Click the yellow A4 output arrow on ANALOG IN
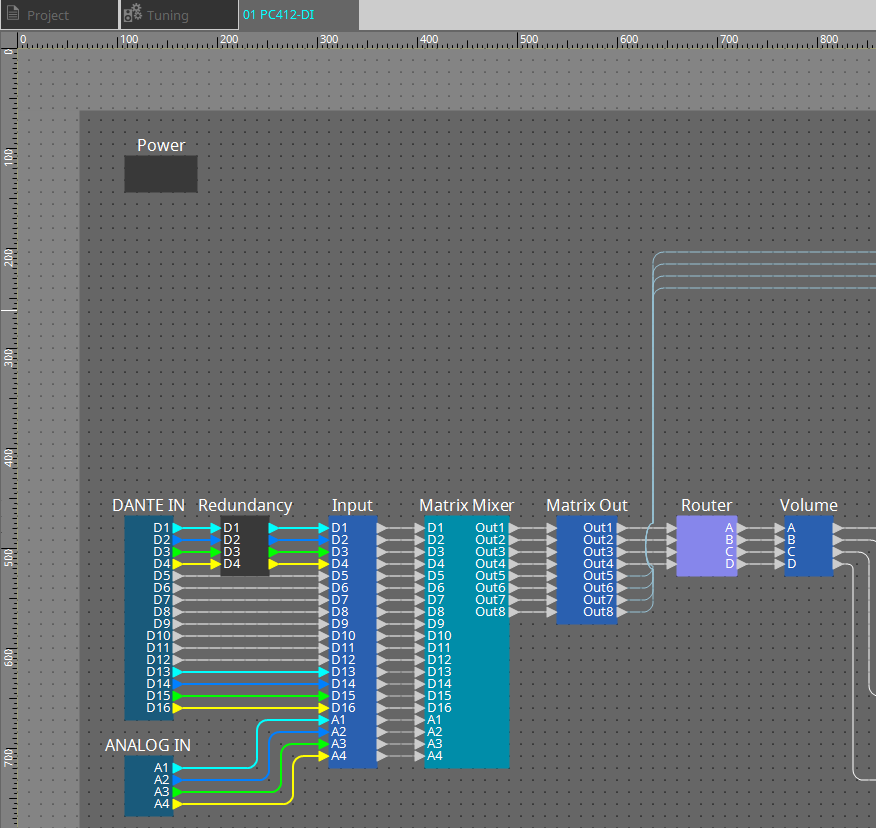This screenshot has width=876, height=828. click(178, 804)
